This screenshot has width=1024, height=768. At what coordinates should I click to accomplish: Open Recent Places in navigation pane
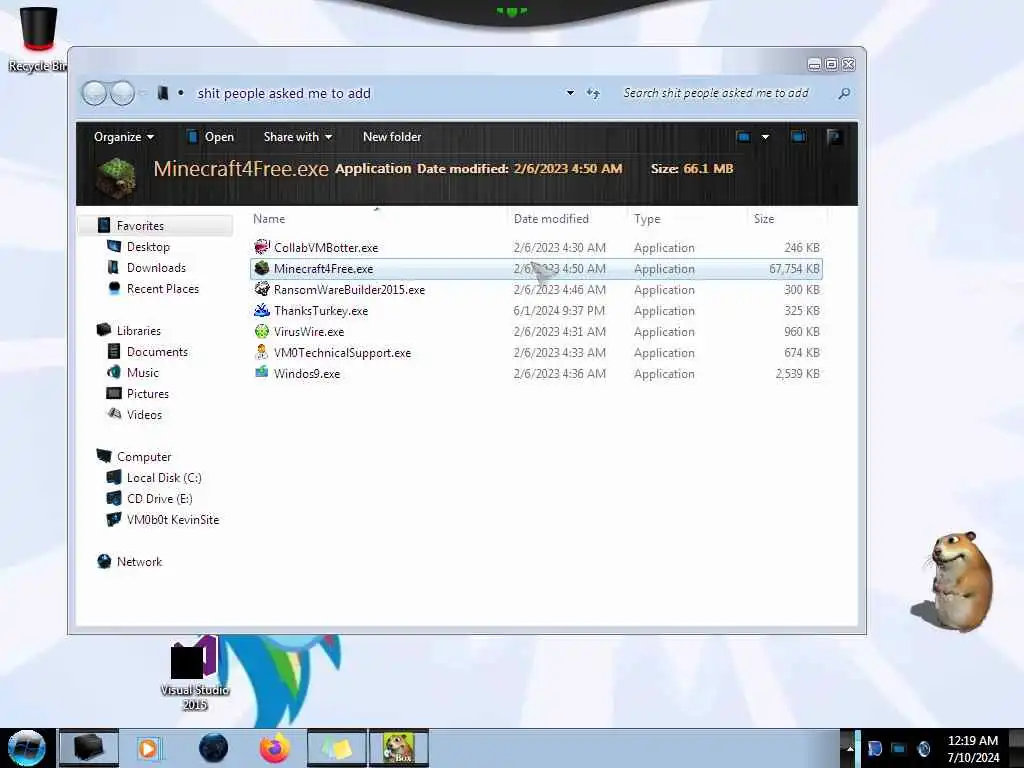[x=163, y=289]
